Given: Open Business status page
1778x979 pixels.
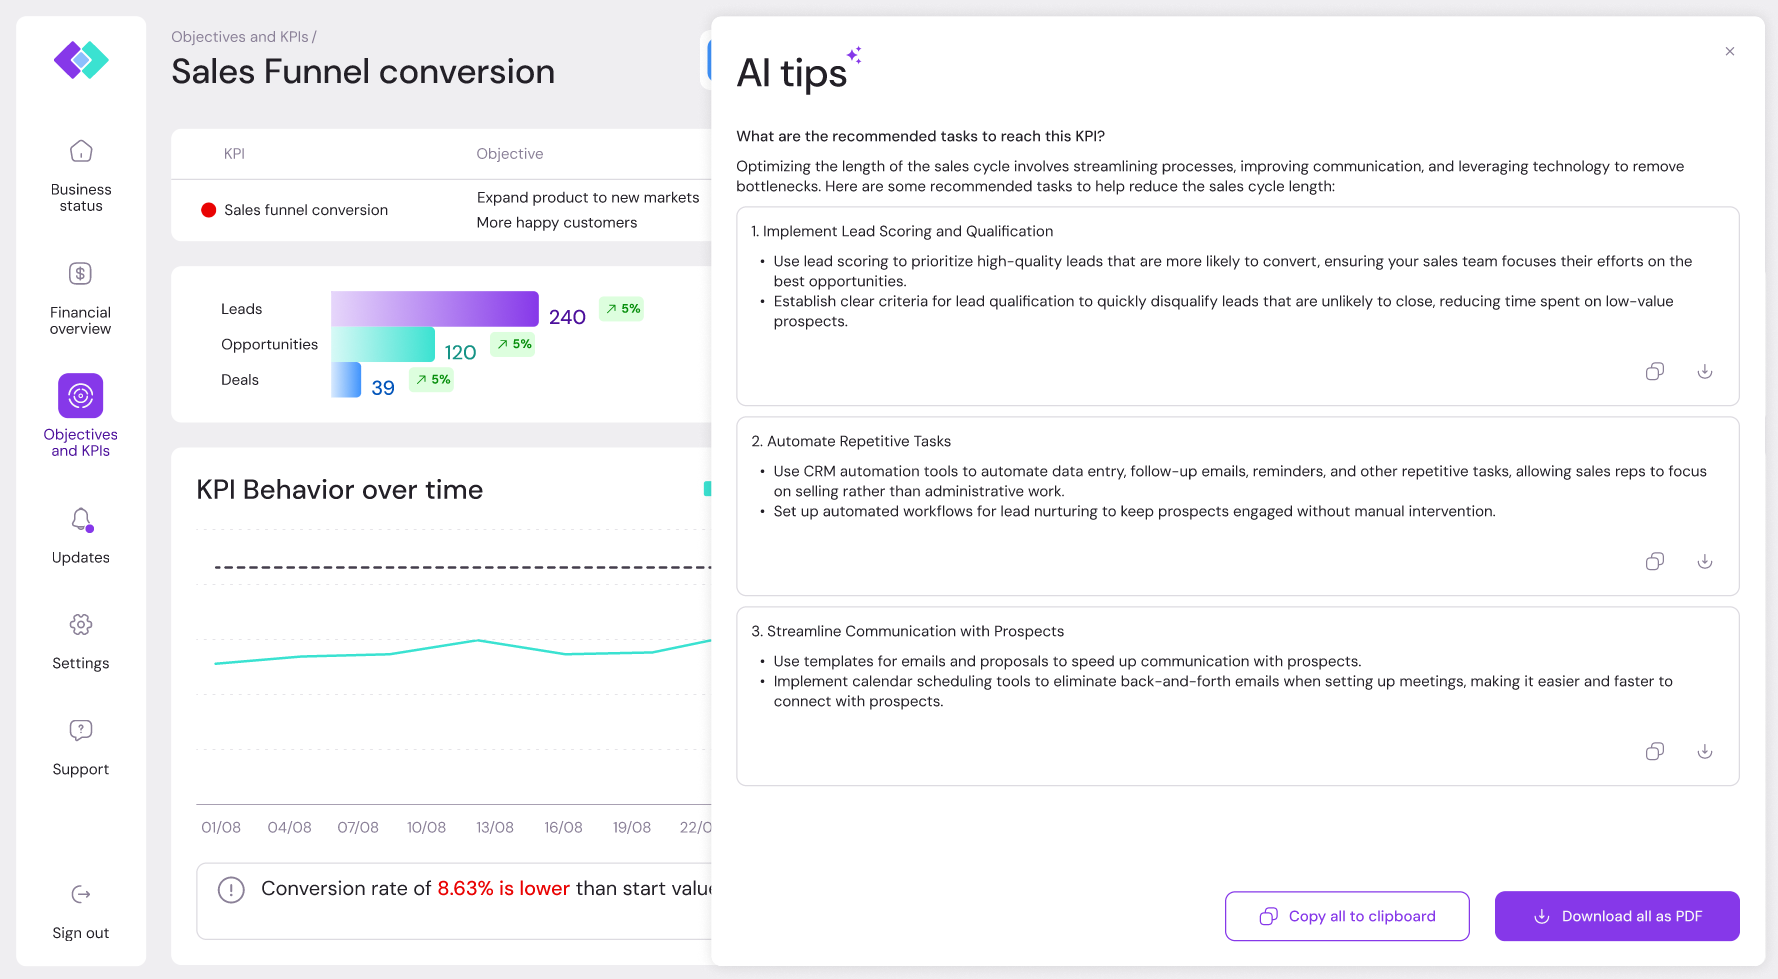Looking at the screenshot, I should (81, 152).
